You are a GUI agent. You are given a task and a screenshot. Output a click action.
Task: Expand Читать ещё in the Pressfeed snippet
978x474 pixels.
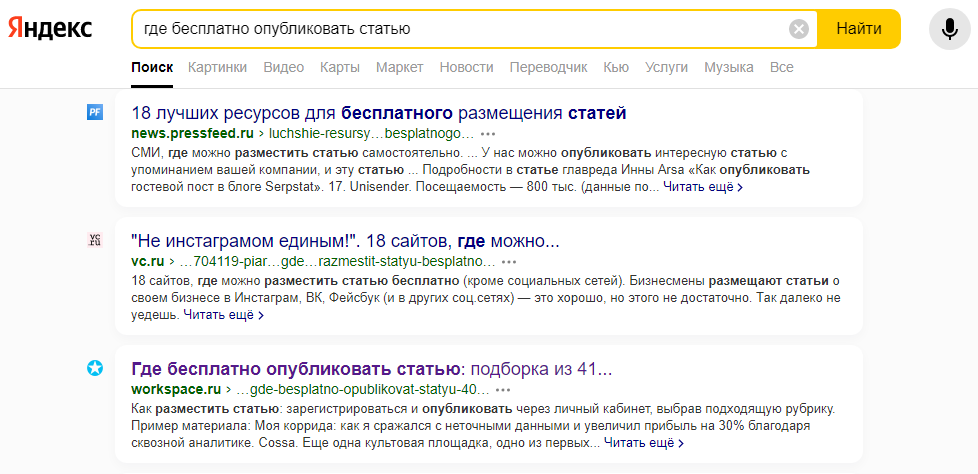click(703, 186)
